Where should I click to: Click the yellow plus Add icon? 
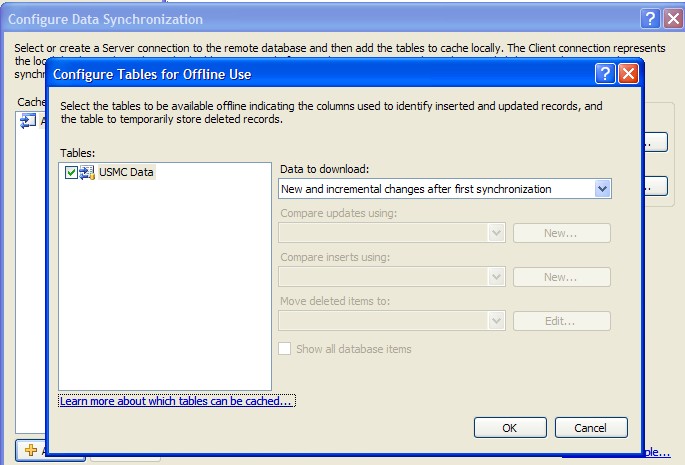(x=31, y=450)
